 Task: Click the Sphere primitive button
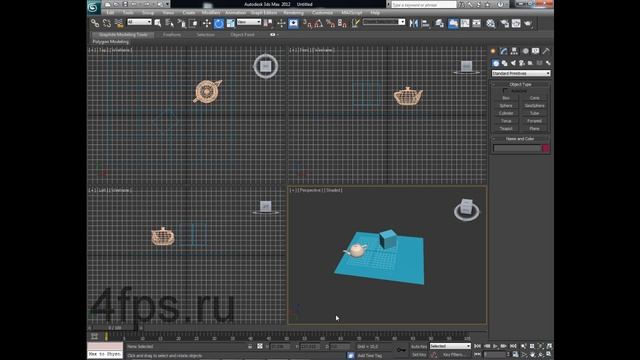point(506,106)
